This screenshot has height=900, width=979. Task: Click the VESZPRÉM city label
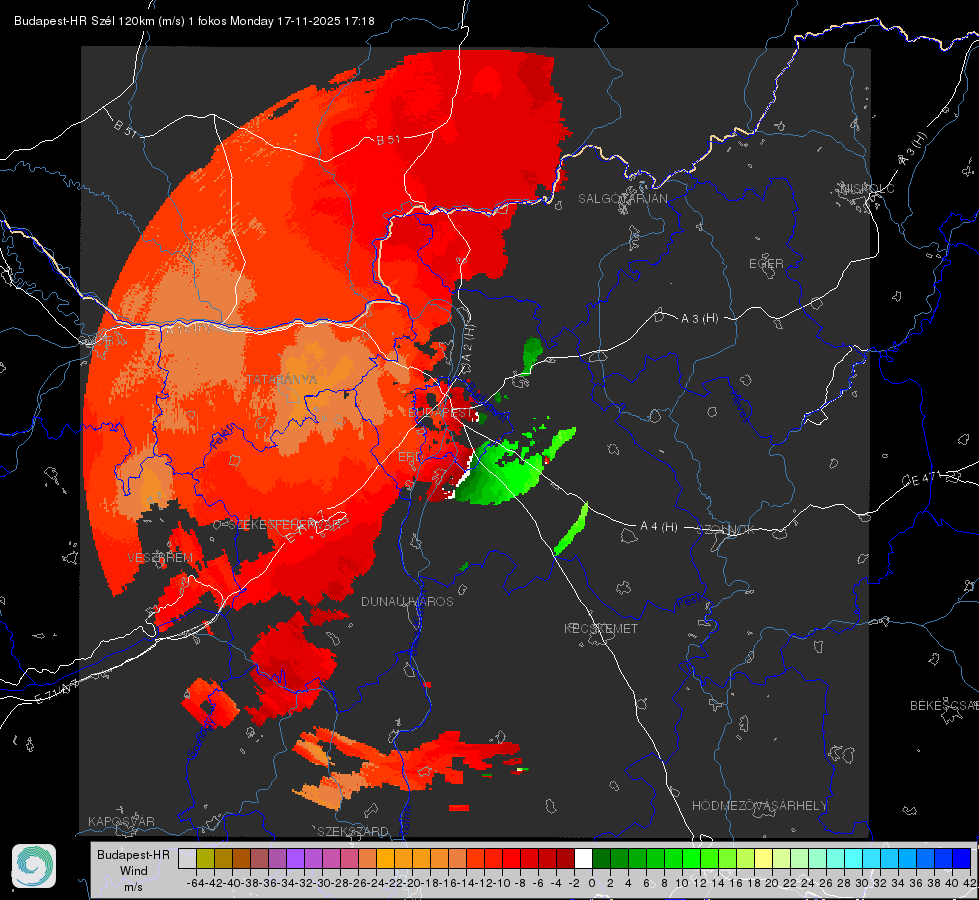(x=160, y=558)
